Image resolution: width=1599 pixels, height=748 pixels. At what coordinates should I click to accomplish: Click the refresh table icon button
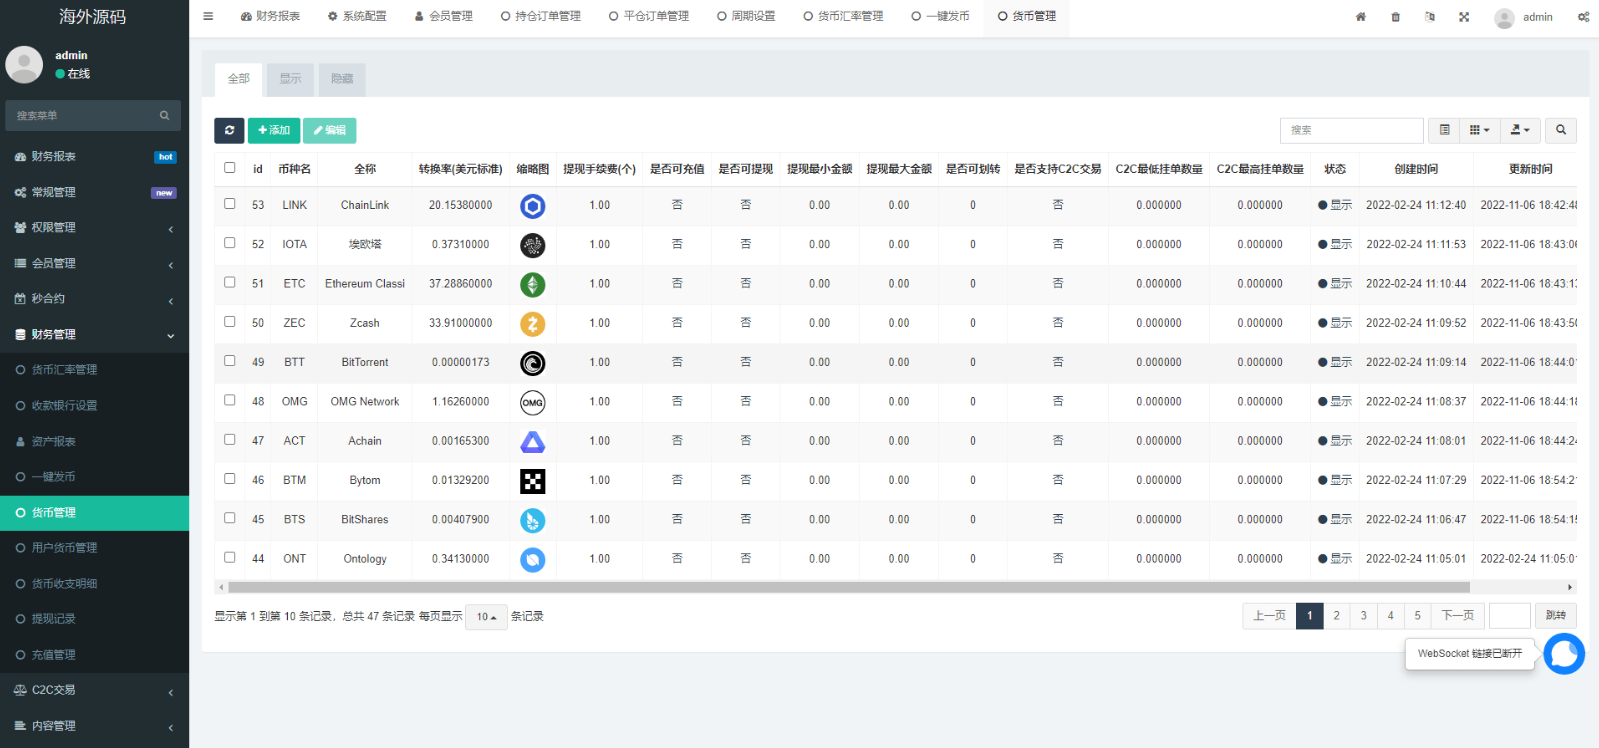click(x=229, y=130)
